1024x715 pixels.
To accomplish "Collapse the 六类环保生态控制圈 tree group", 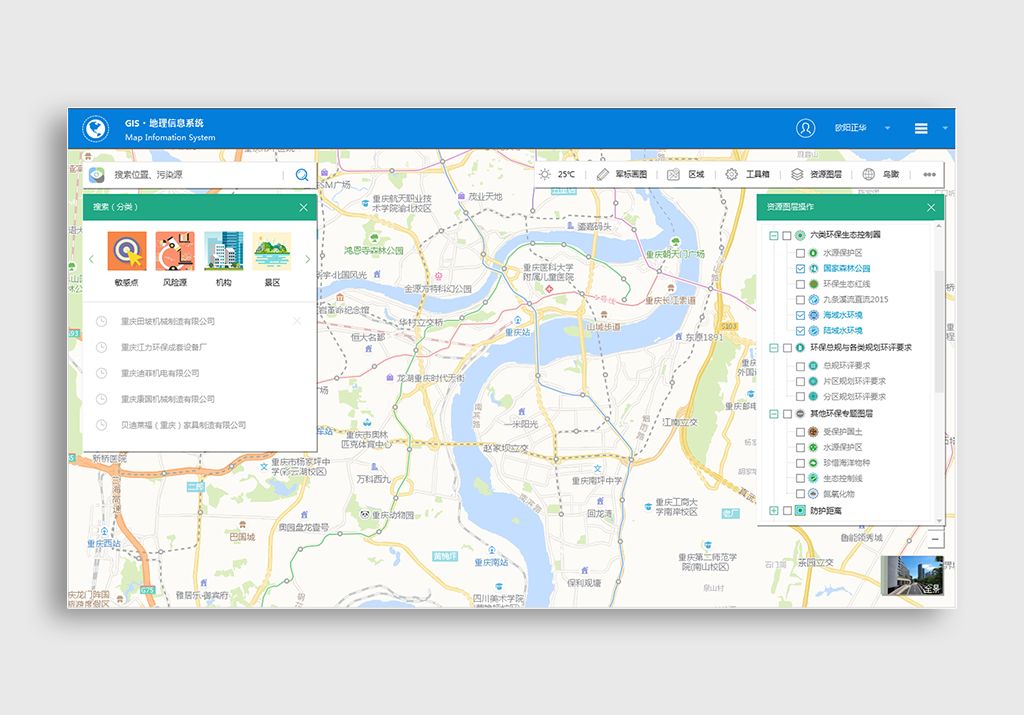I will tap(773, 235).
